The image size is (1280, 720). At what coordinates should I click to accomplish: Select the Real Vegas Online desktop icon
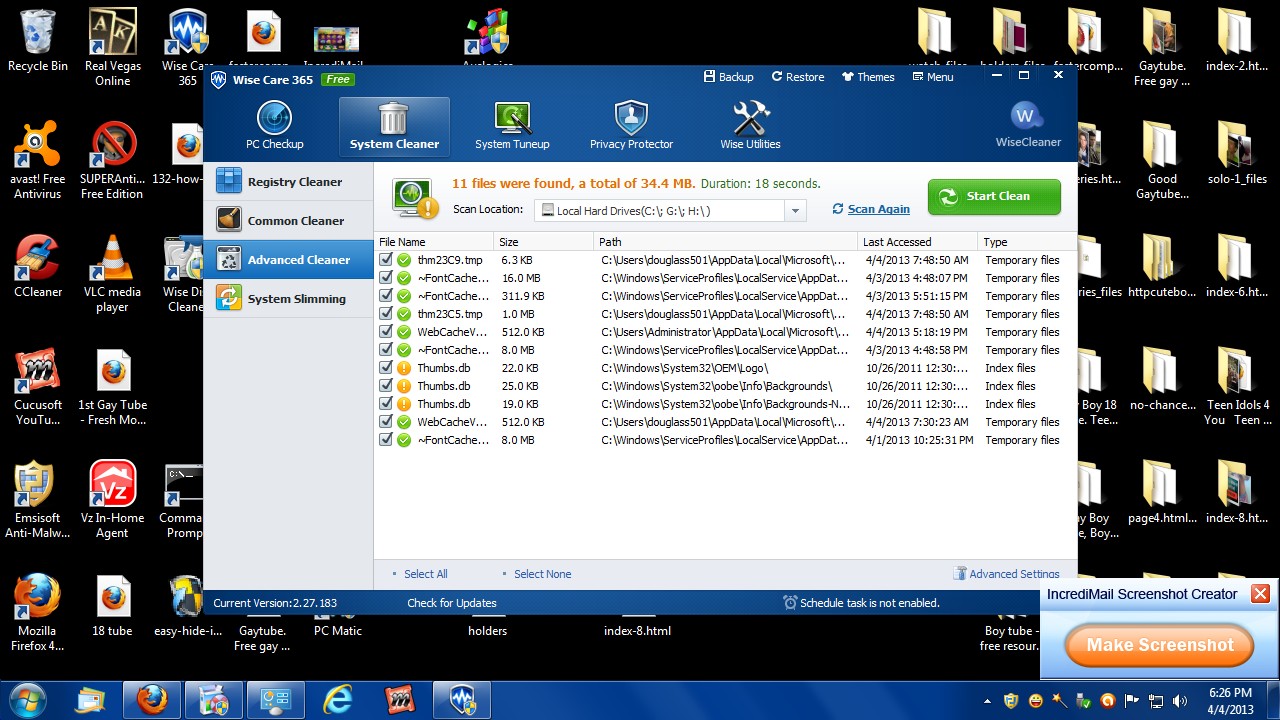point(113,48)
